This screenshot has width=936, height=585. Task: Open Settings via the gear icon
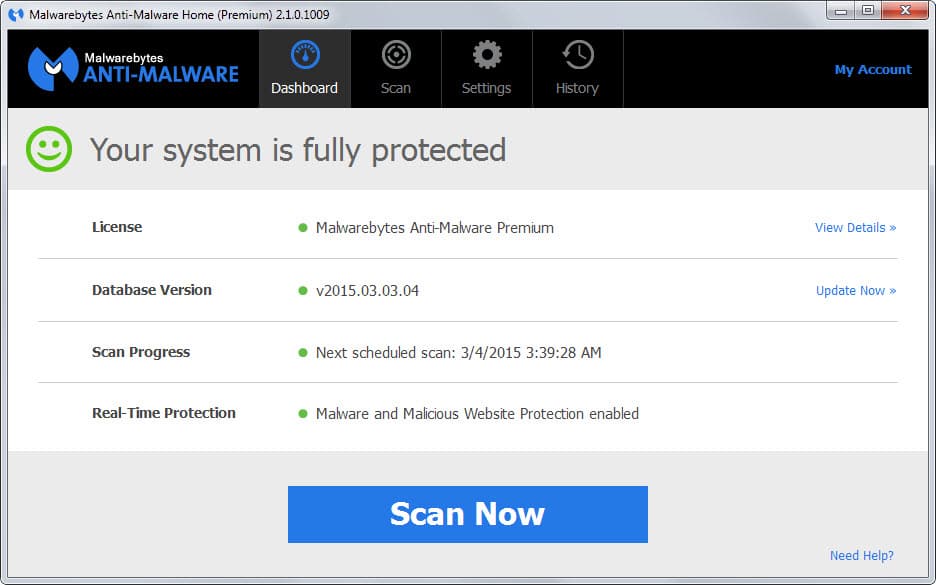tap(487, 55)
